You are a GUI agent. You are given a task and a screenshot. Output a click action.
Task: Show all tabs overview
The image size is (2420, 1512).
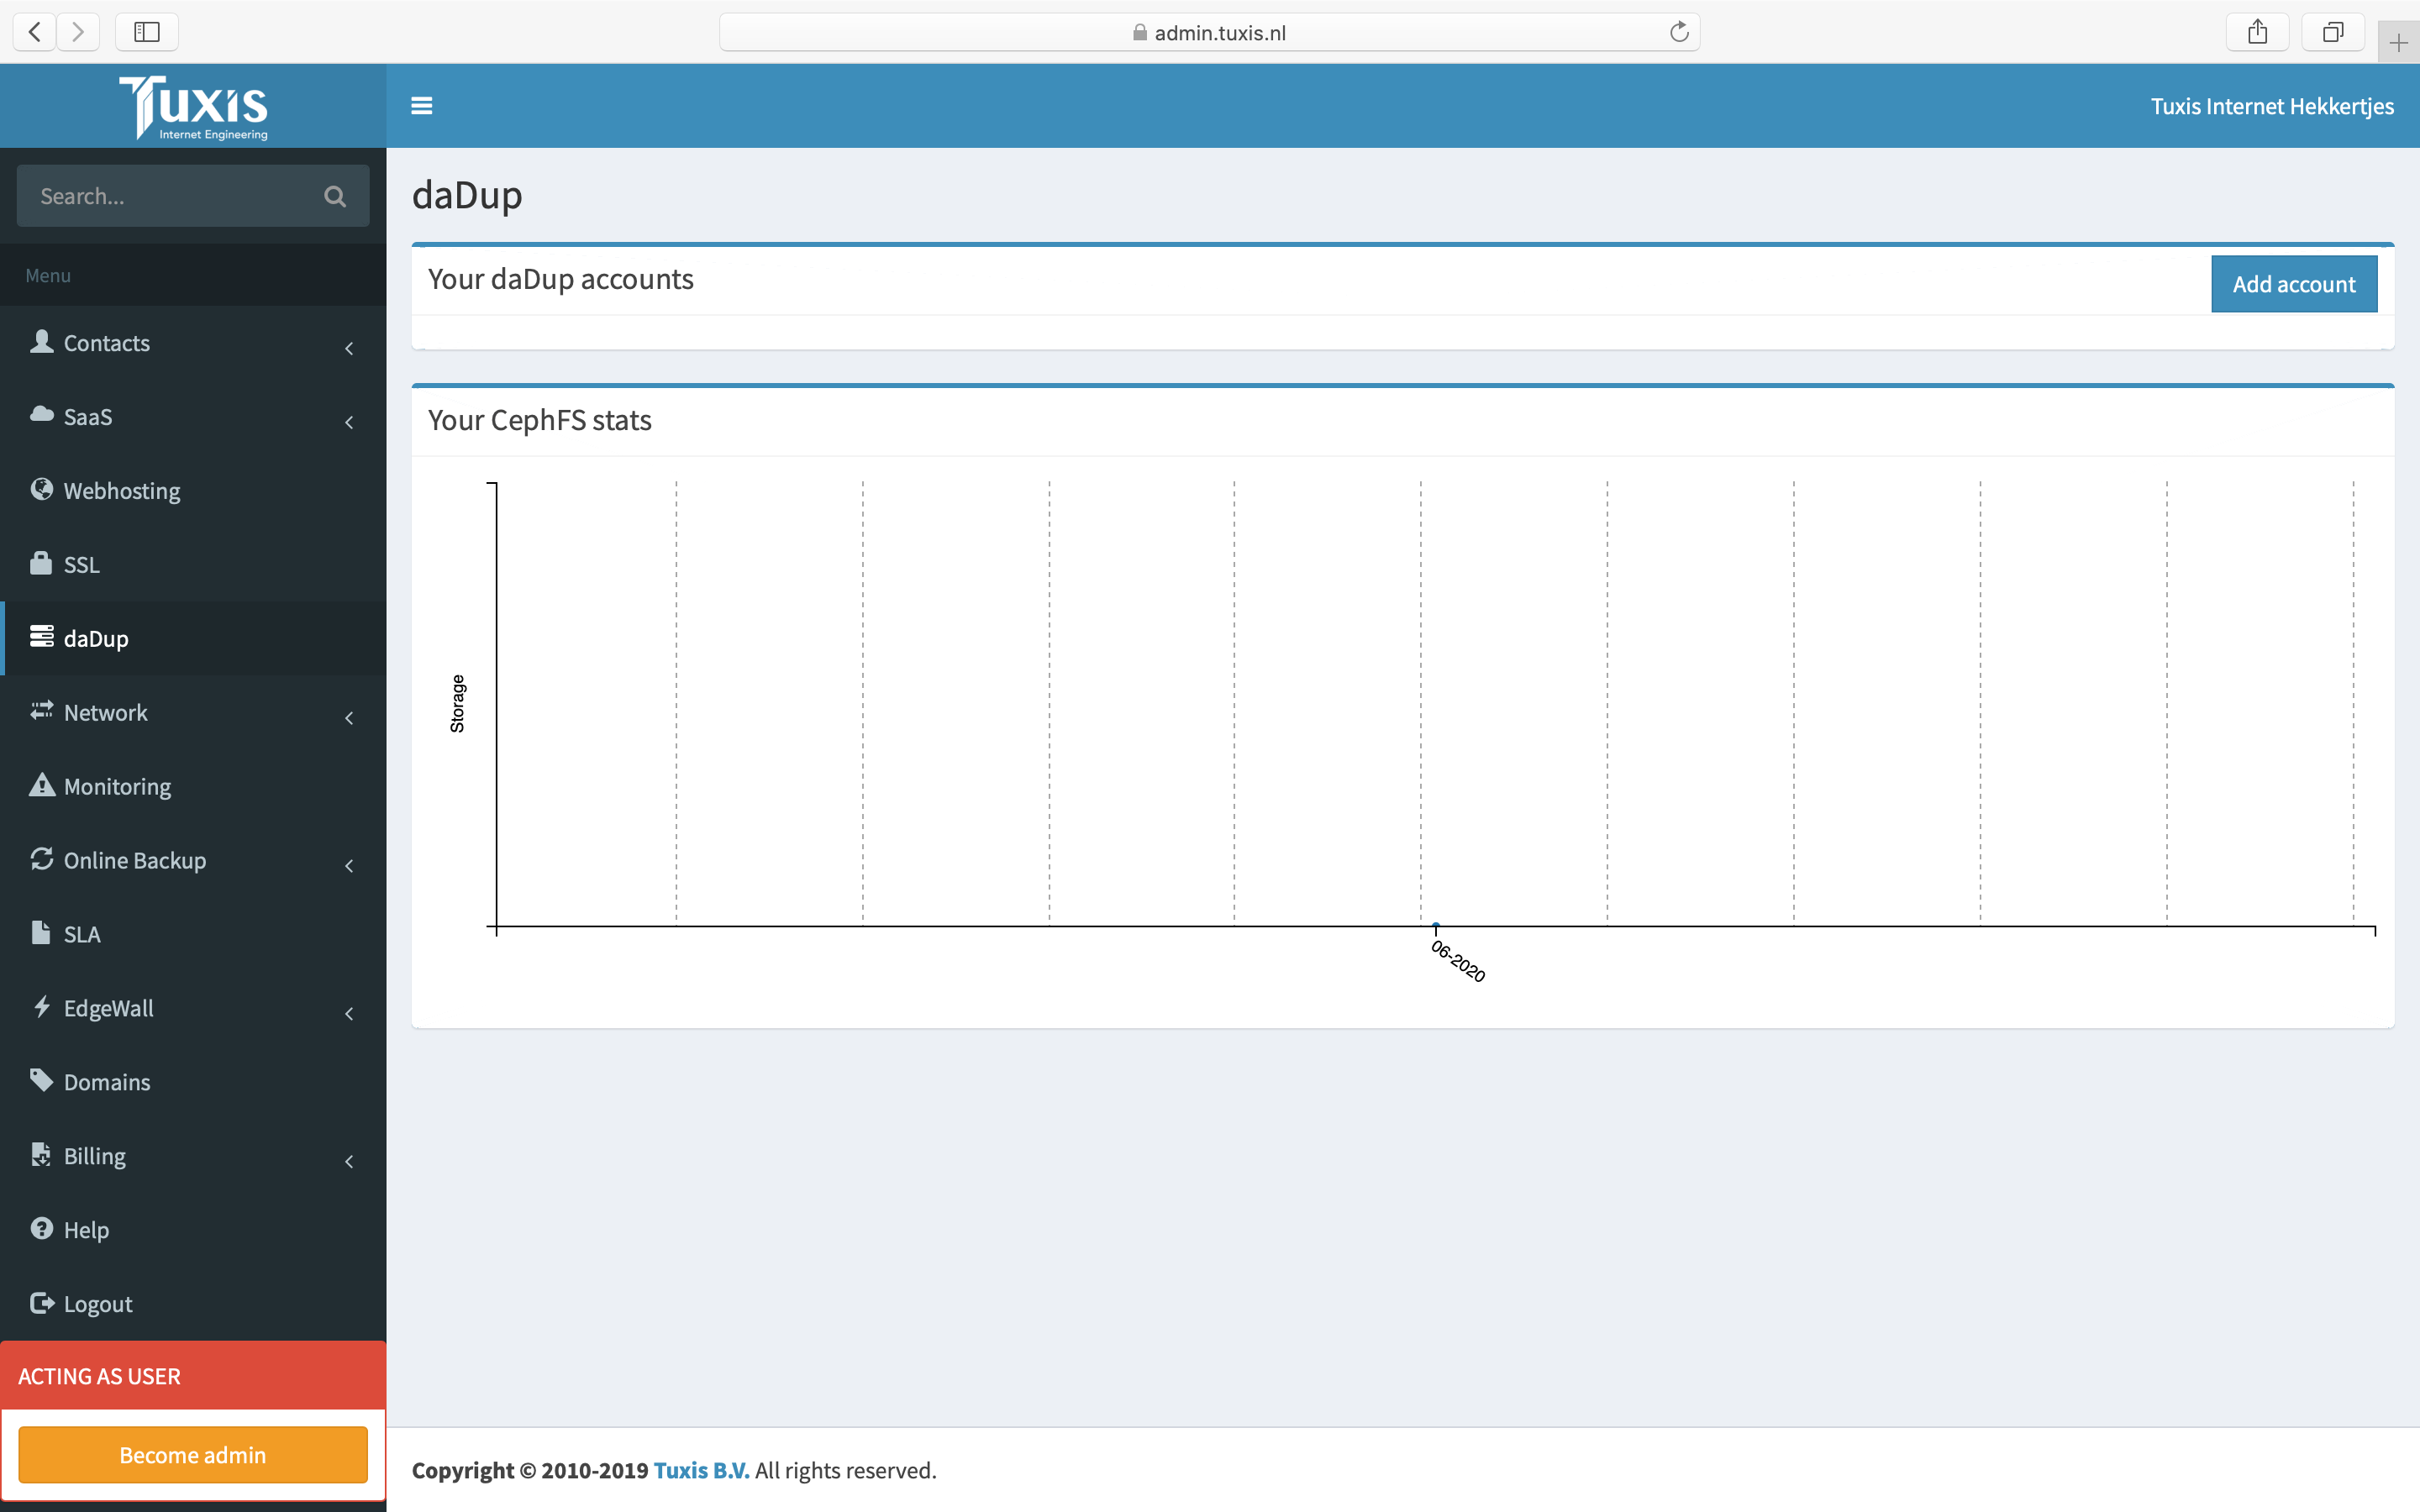tap(2332, 32)
